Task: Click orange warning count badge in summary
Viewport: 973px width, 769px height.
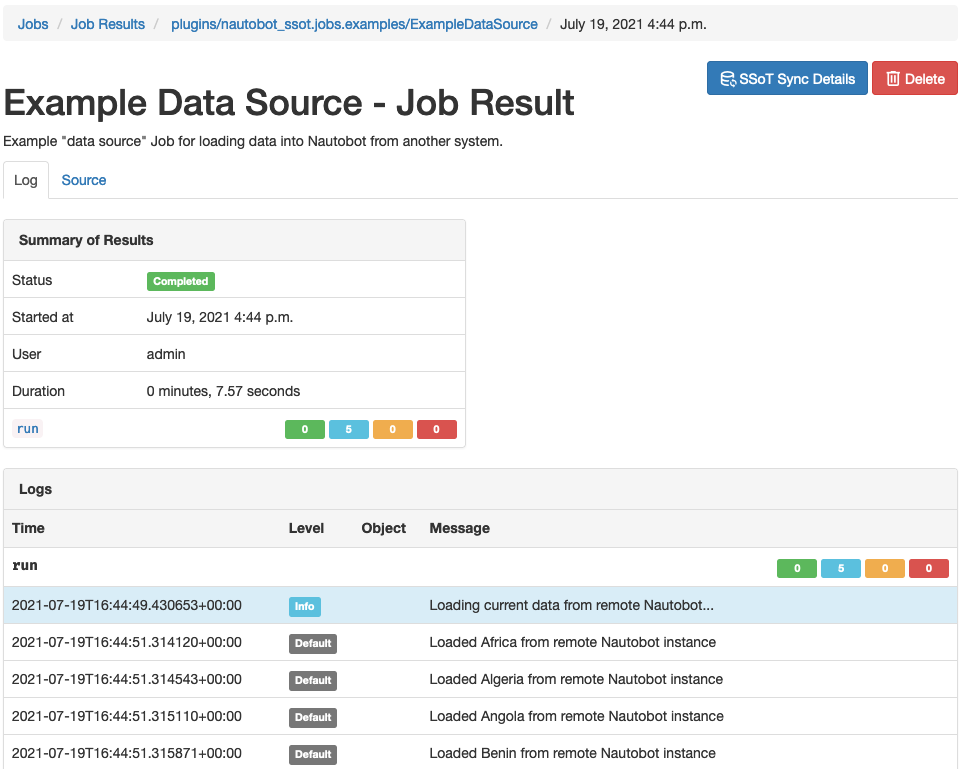Action: pyautogui.click(x=393, y=429)
